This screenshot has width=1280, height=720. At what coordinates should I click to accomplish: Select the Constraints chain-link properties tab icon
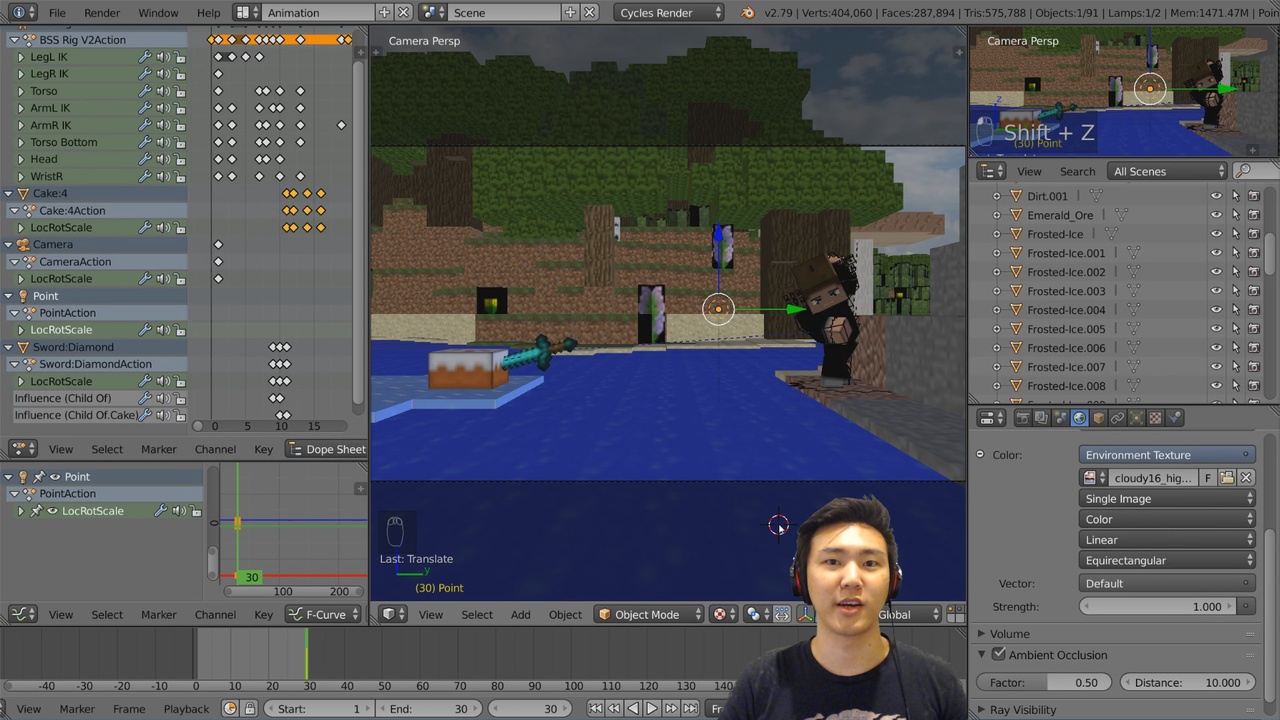[x=1117, y=418]
